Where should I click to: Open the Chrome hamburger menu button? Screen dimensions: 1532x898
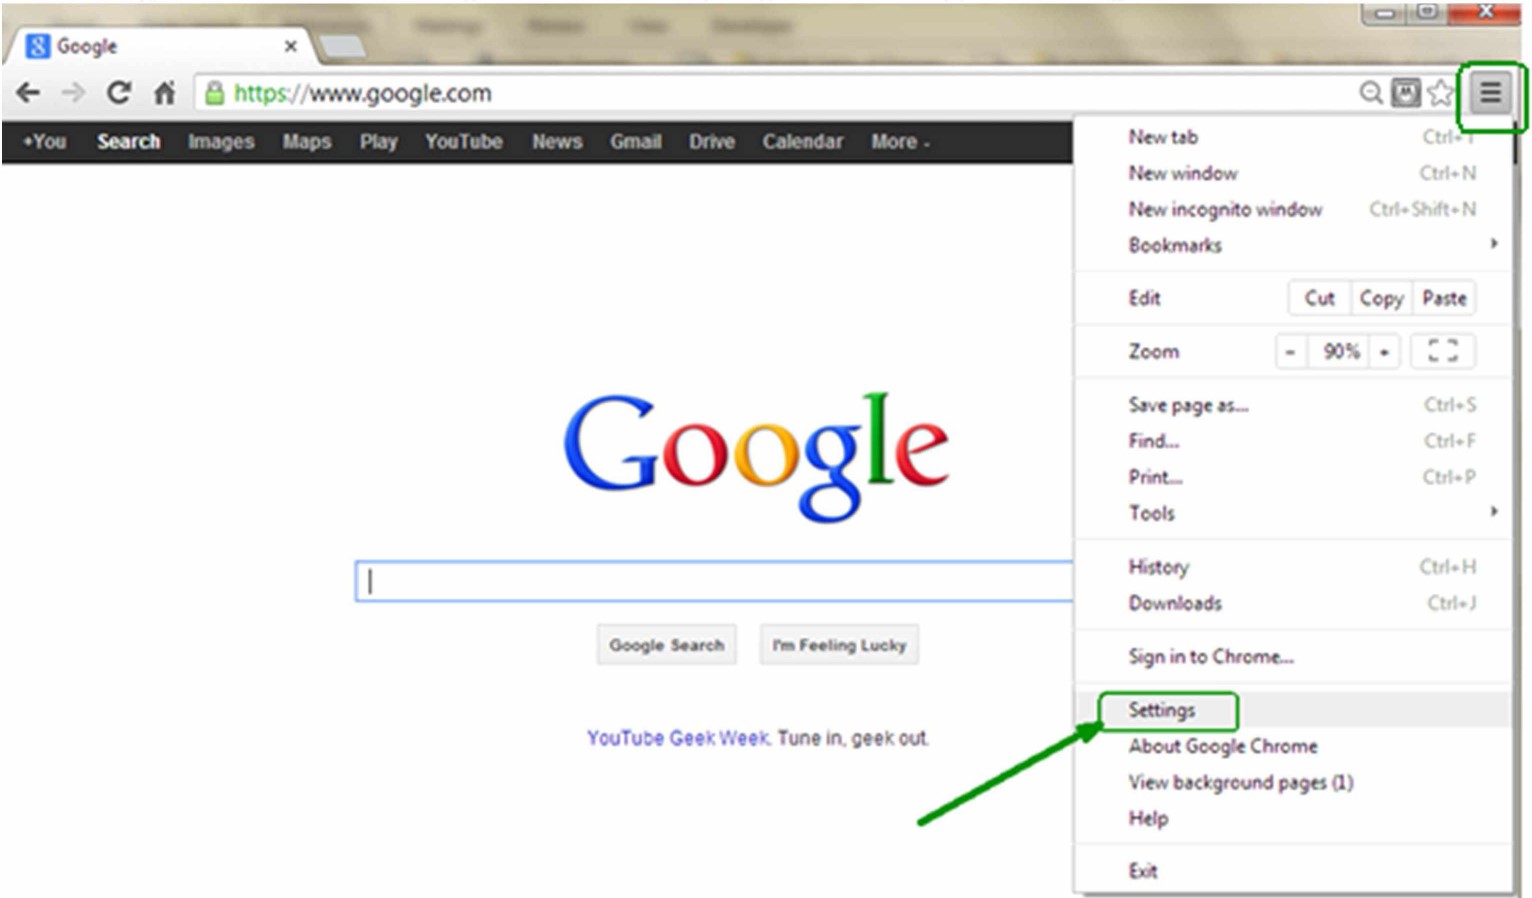(x=1491, y=94)
